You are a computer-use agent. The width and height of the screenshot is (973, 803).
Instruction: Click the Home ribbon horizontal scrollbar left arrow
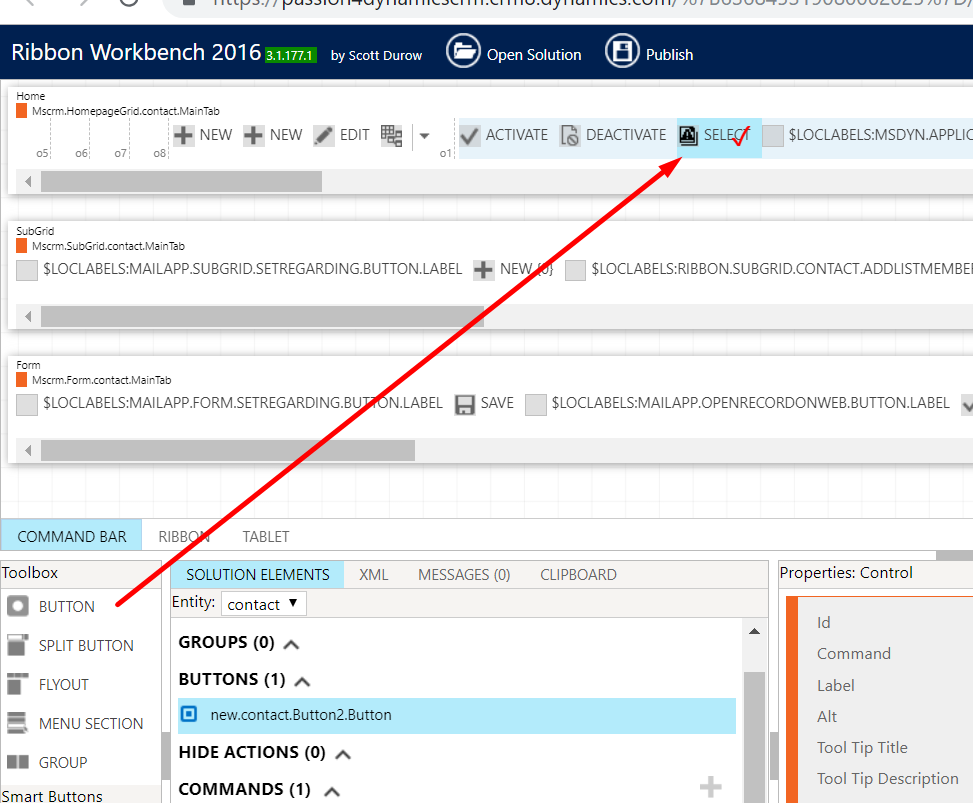(x=28, y=182)
